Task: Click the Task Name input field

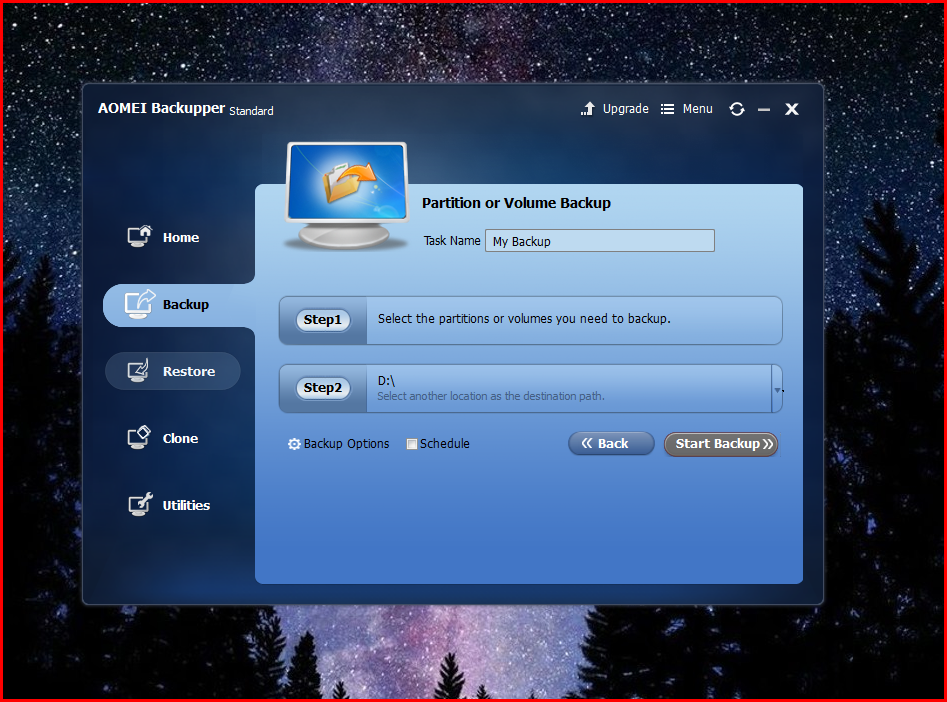Action: click(x=600, y=241)
